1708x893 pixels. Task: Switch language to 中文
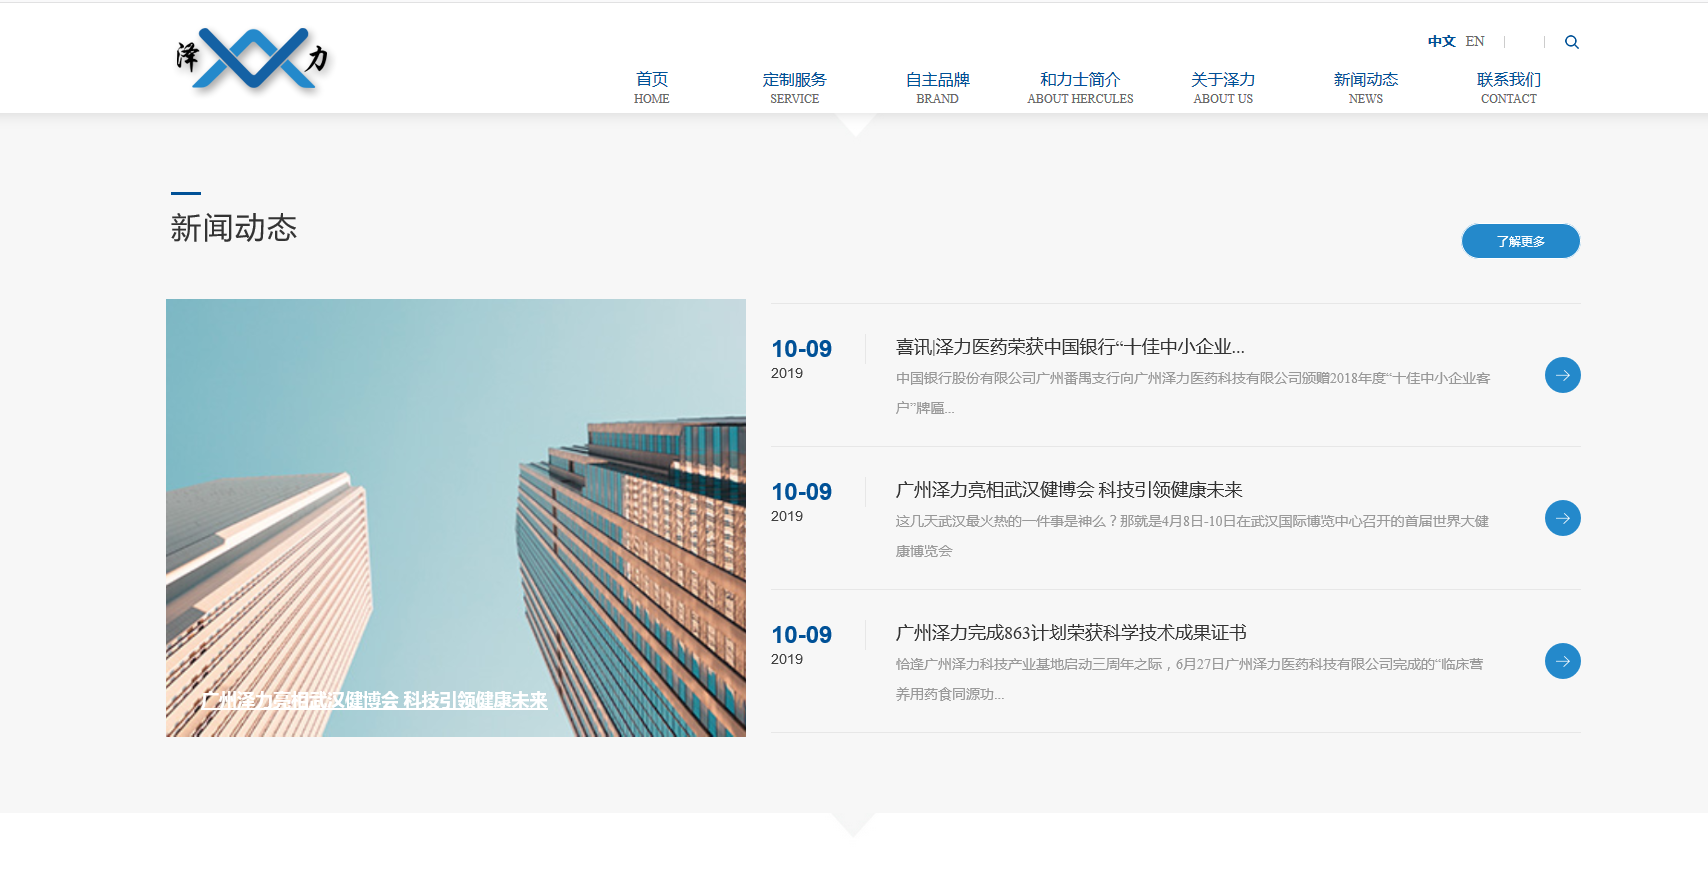pos(1440,42)
